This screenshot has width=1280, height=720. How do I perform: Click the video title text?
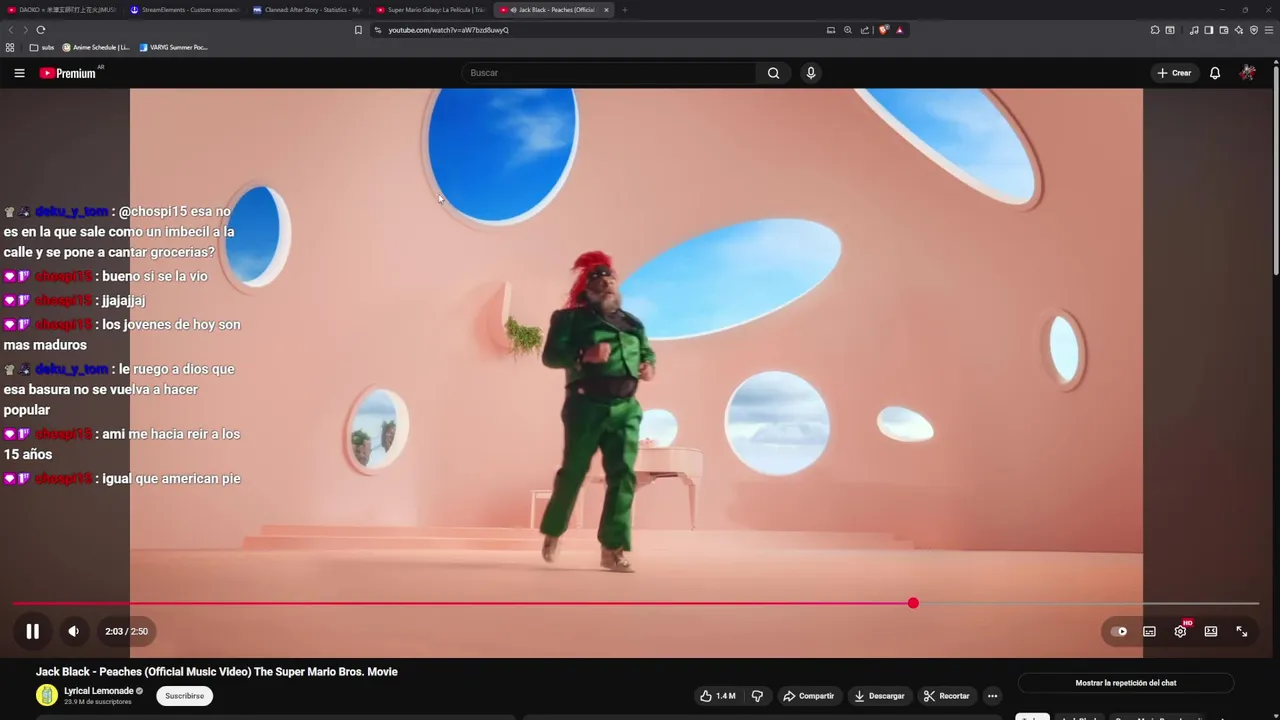(217, 672)
